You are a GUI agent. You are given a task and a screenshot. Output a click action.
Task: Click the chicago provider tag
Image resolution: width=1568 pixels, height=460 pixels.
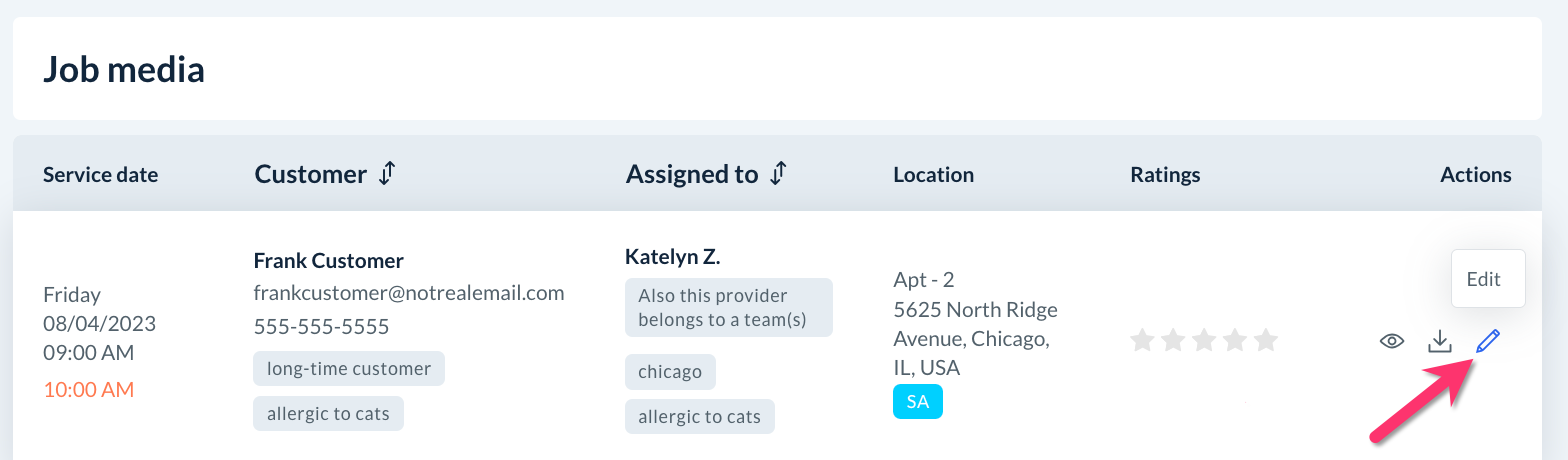tap(670, 372)
